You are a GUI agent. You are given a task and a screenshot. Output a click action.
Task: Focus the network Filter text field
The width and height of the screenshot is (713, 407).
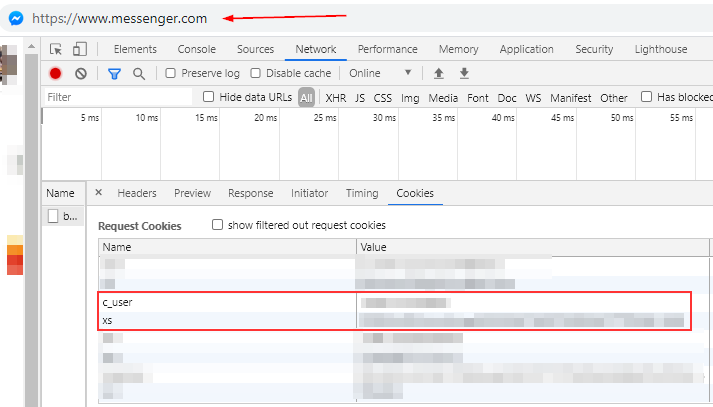point(118,97)
